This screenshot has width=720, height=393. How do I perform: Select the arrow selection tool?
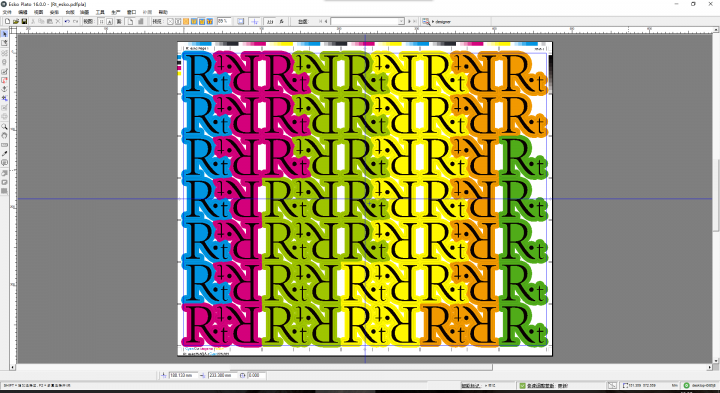(5, 34)
